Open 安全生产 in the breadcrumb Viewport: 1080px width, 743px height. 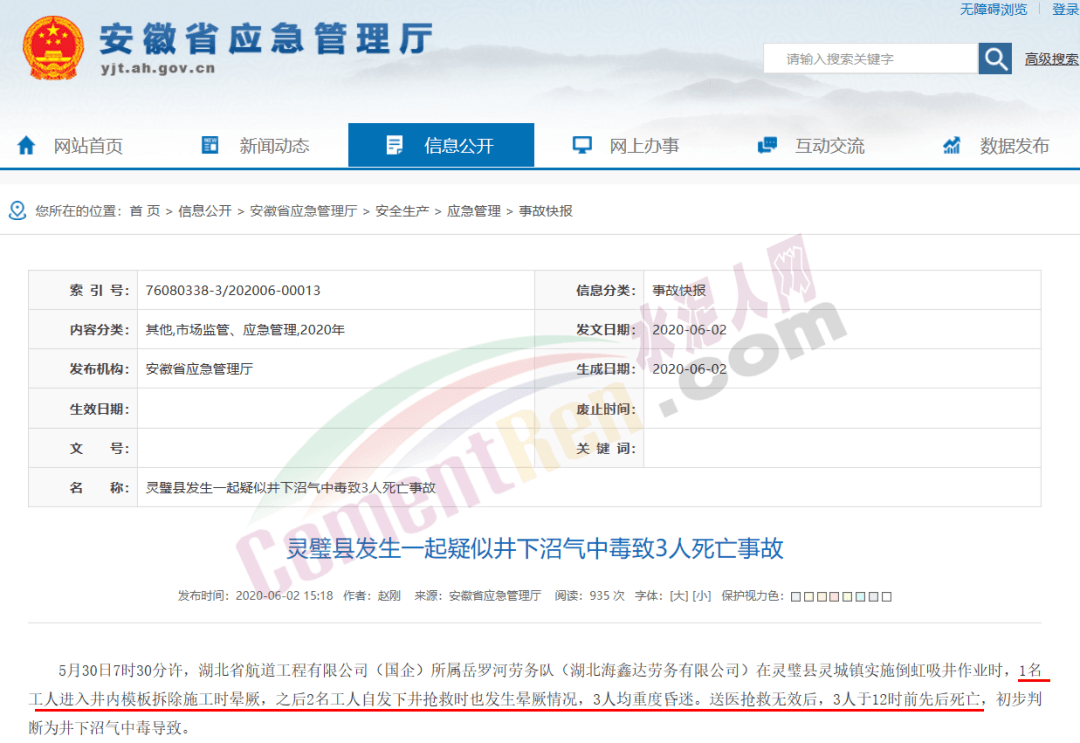click(x=402, y=211)
